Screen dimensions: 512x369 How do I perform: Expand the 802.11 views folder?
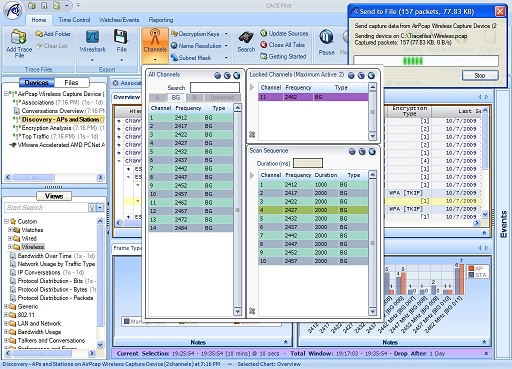(x=6, y=315)
